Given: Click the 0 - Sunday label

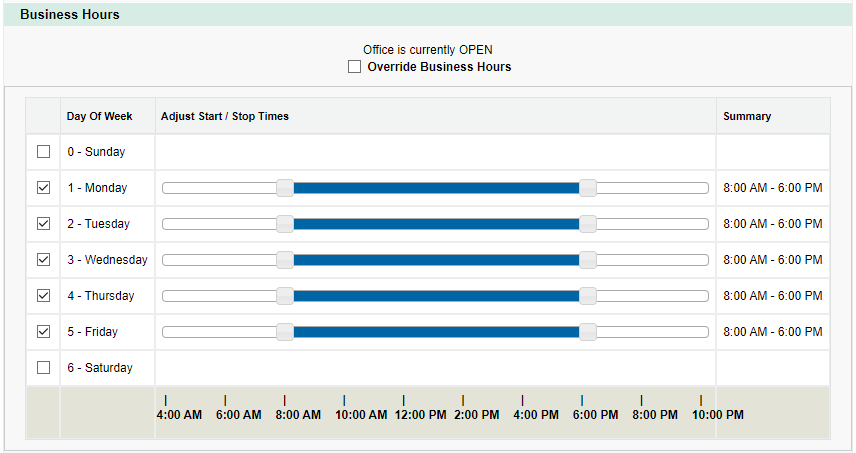Looking at the screenshot, I should coord(96,152).
